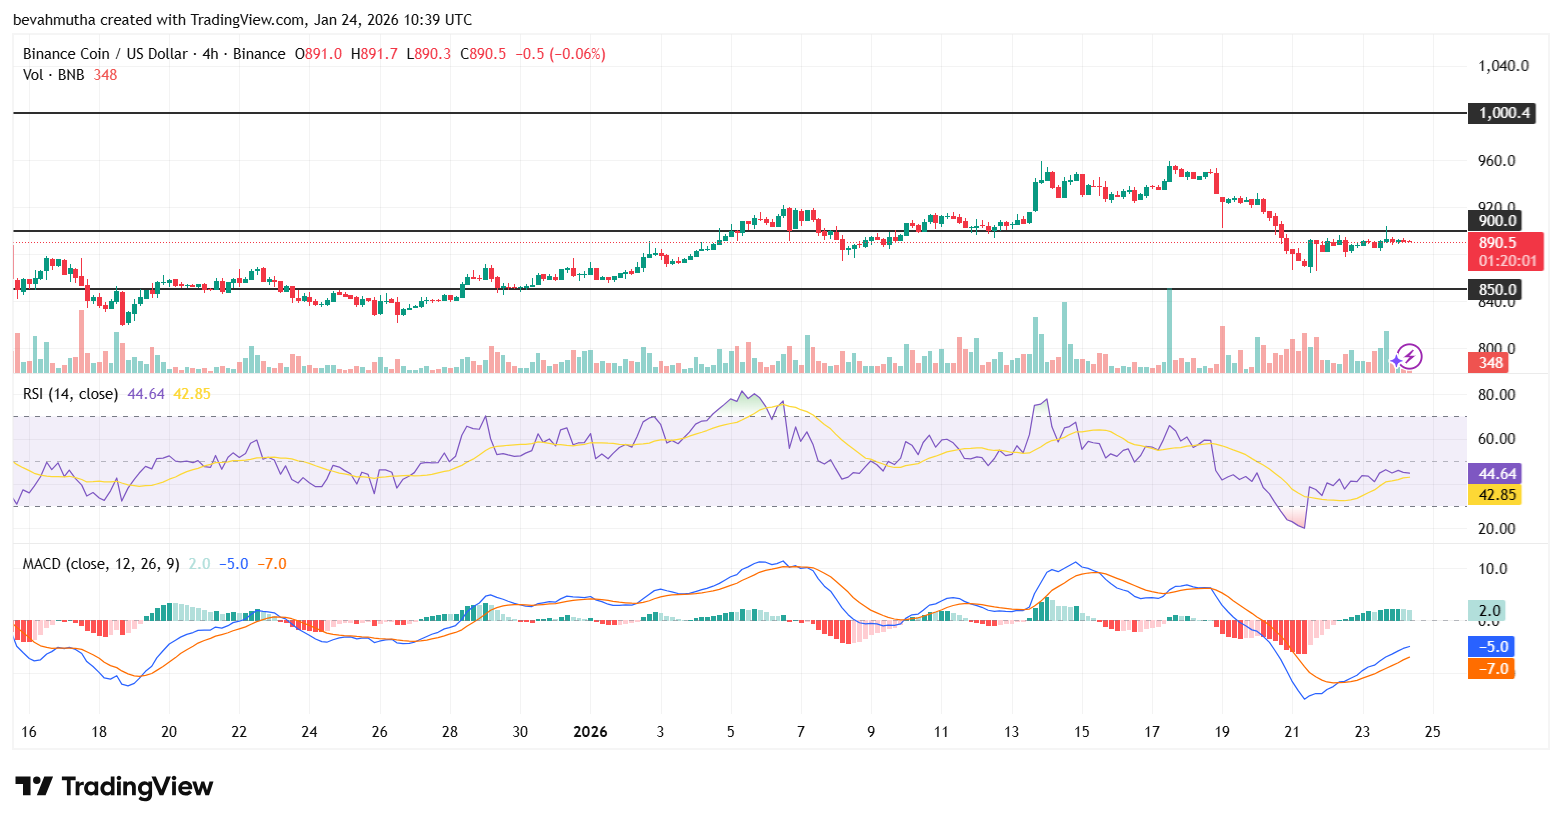Click date 22 on the time axis

239,732
